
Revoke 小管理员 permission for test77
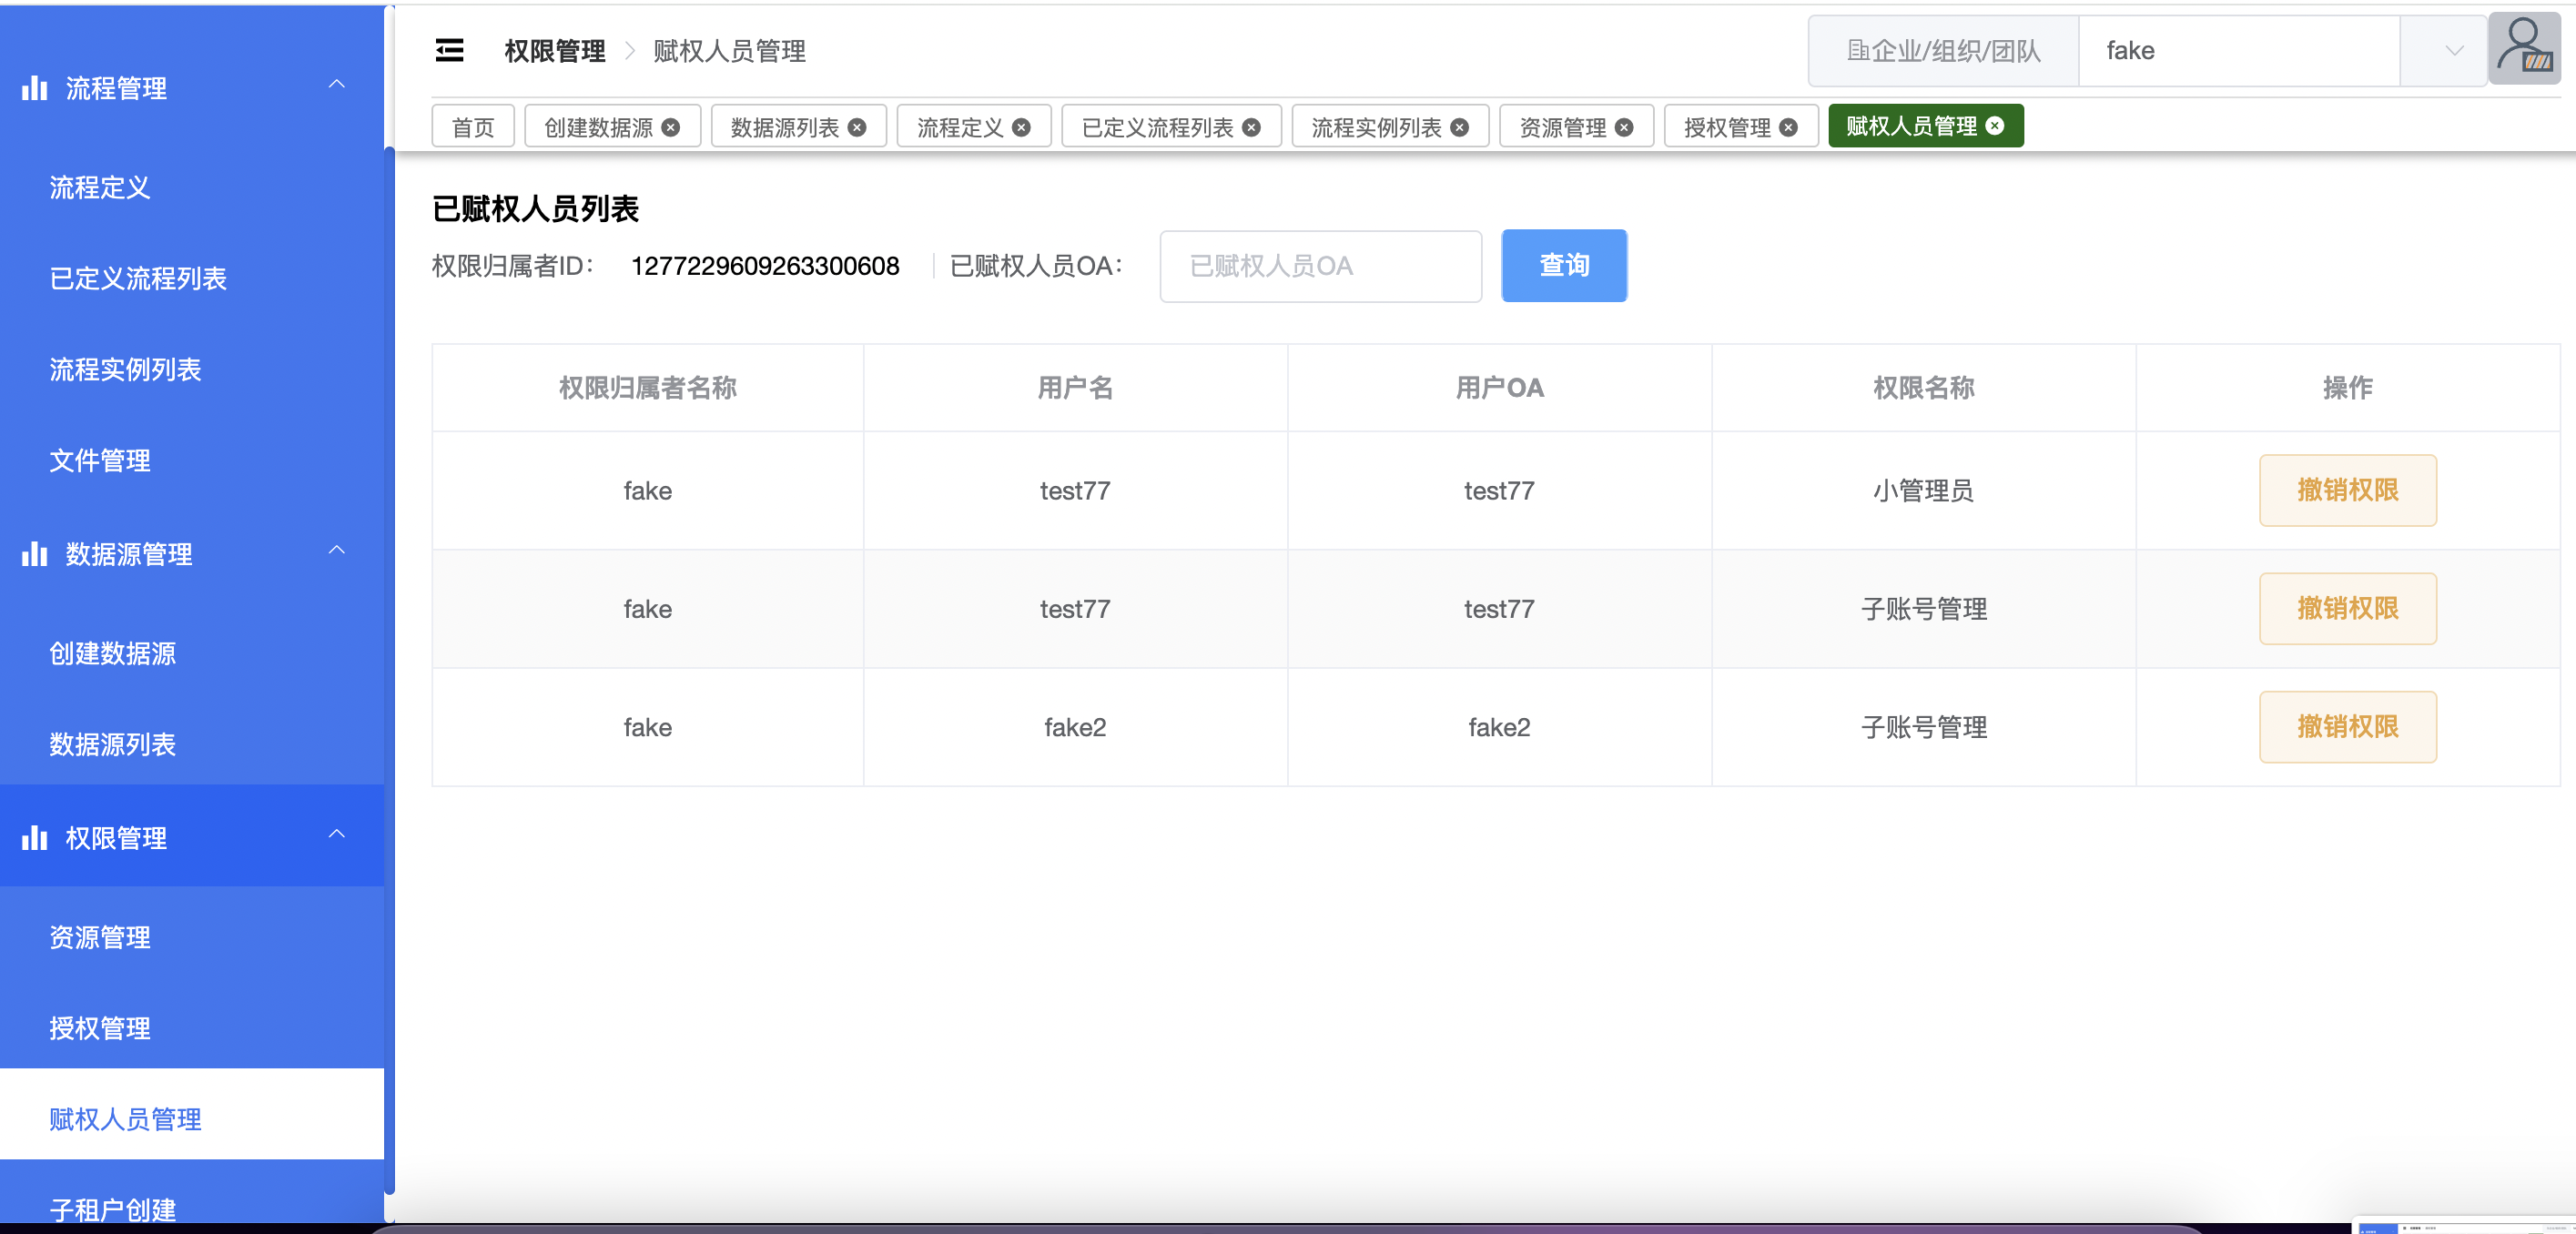[x=2347, y=490]
